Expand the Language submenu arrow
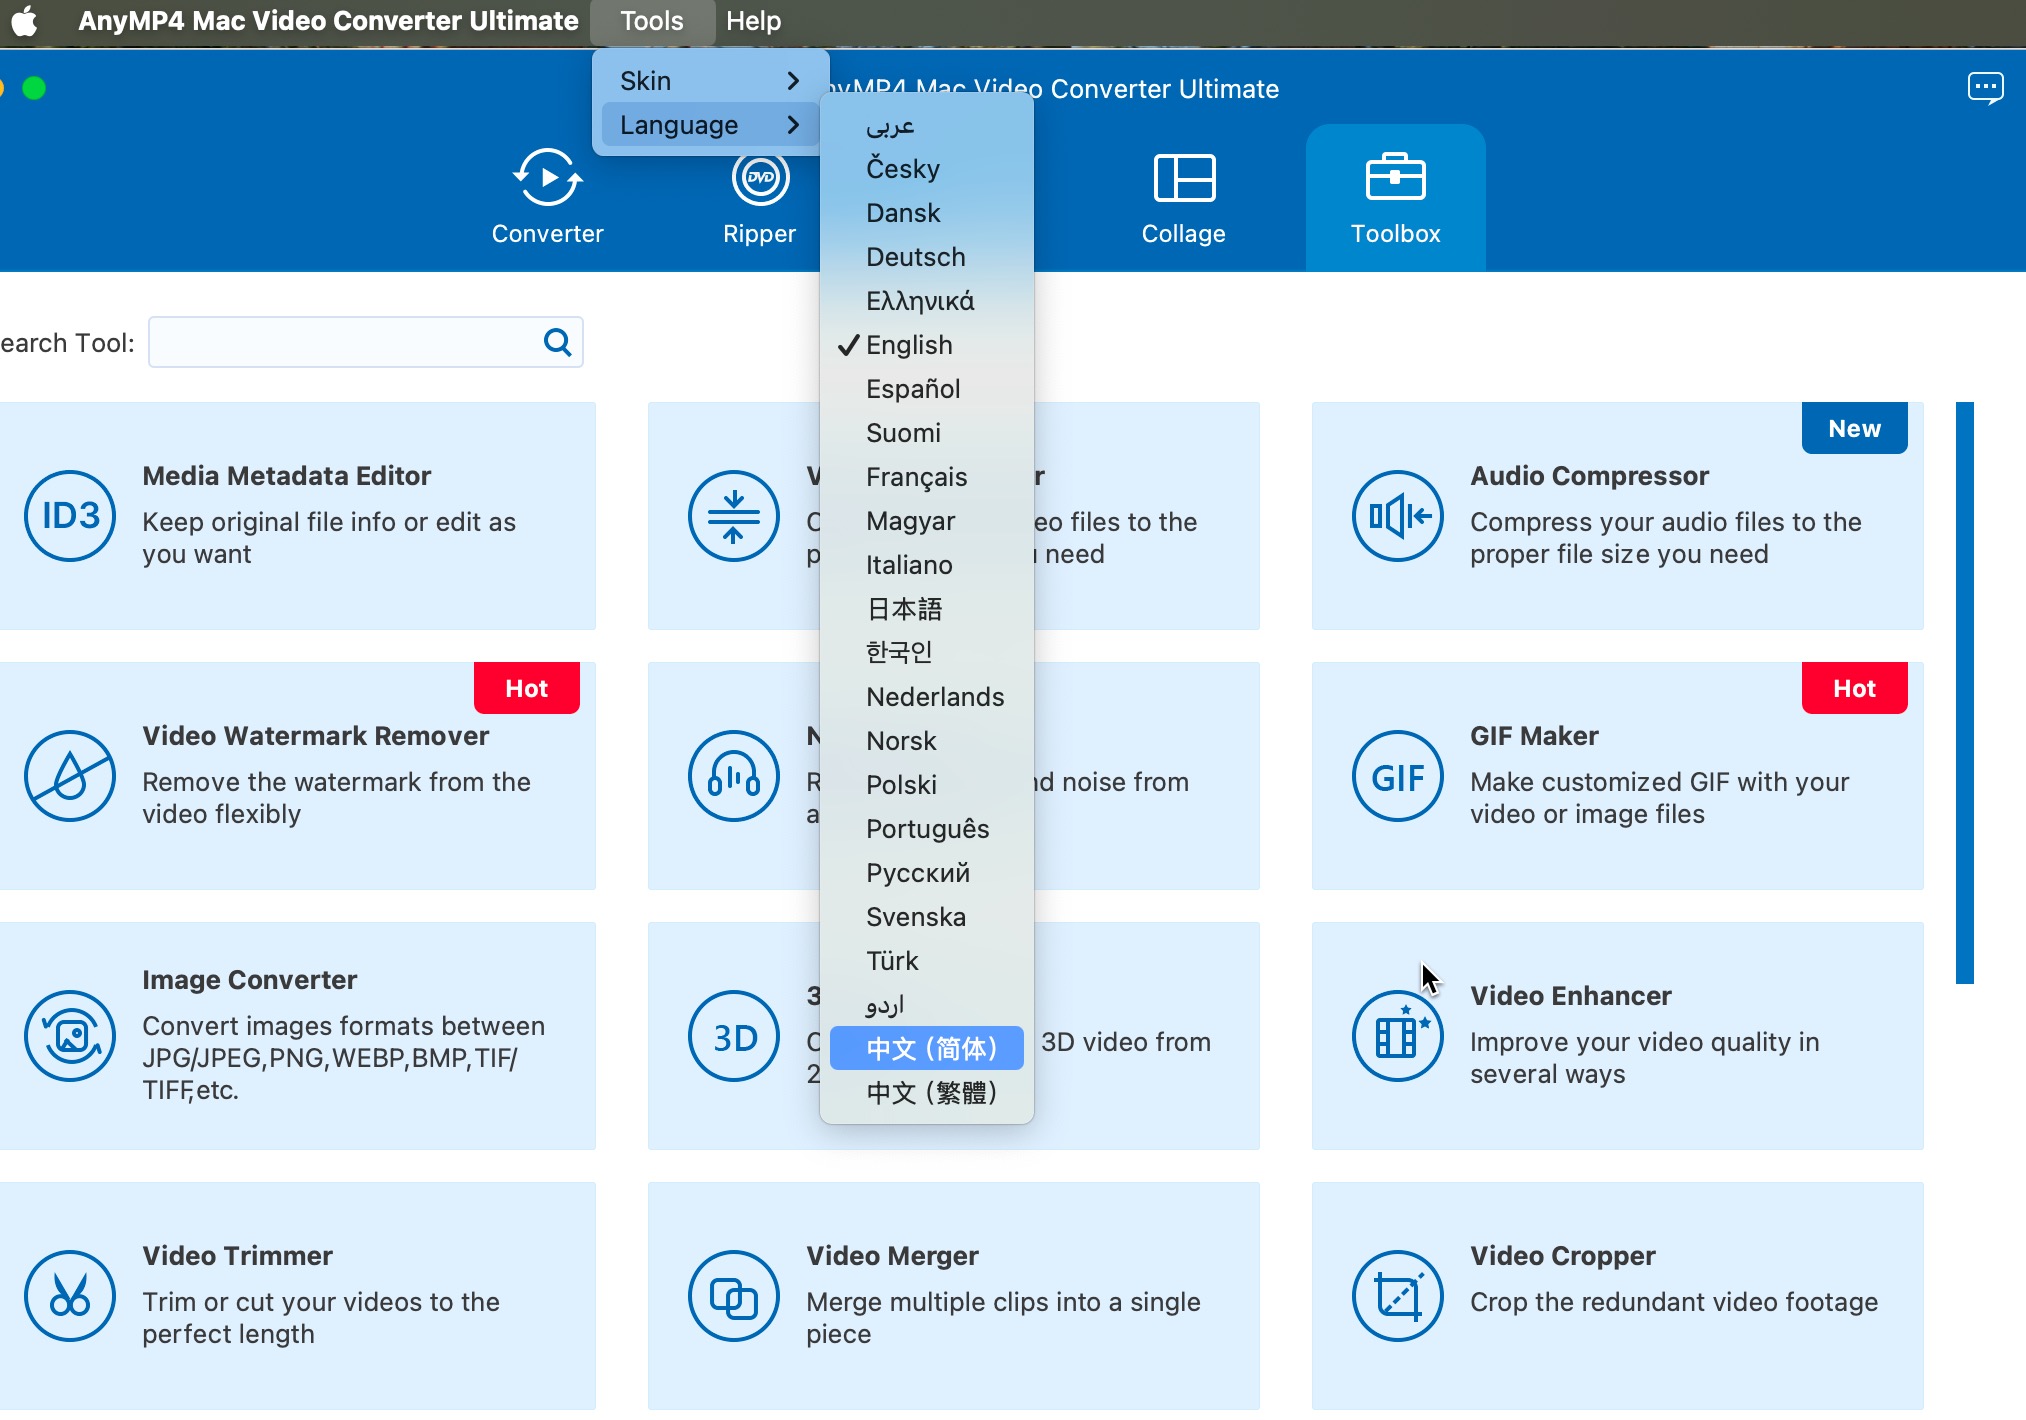 [793, 125]
